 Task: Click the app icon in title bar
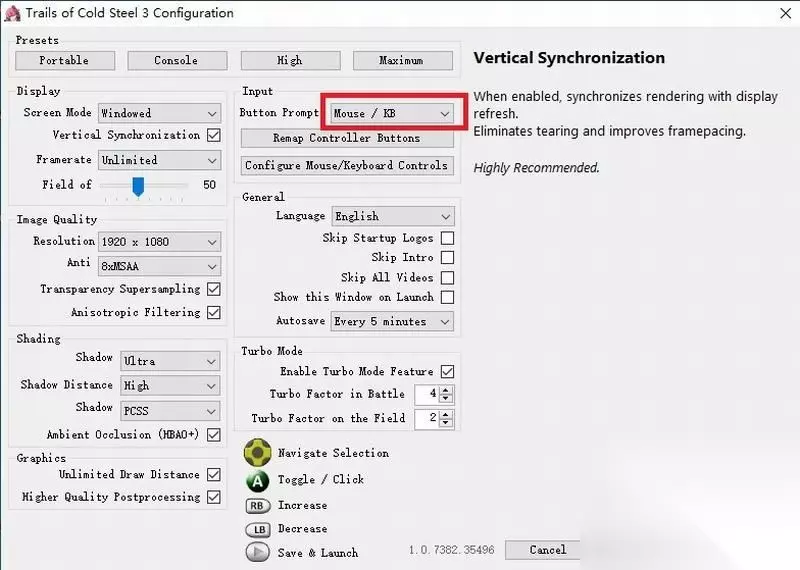point(12,13)
